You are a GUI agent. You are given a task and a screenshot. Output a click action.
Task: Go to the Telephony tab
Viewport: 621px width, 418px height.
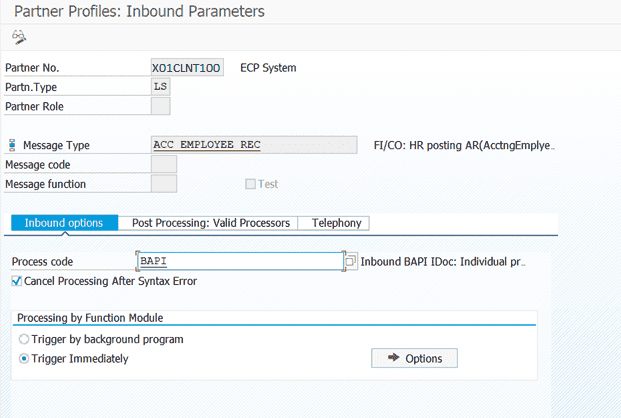coord(336,223)
